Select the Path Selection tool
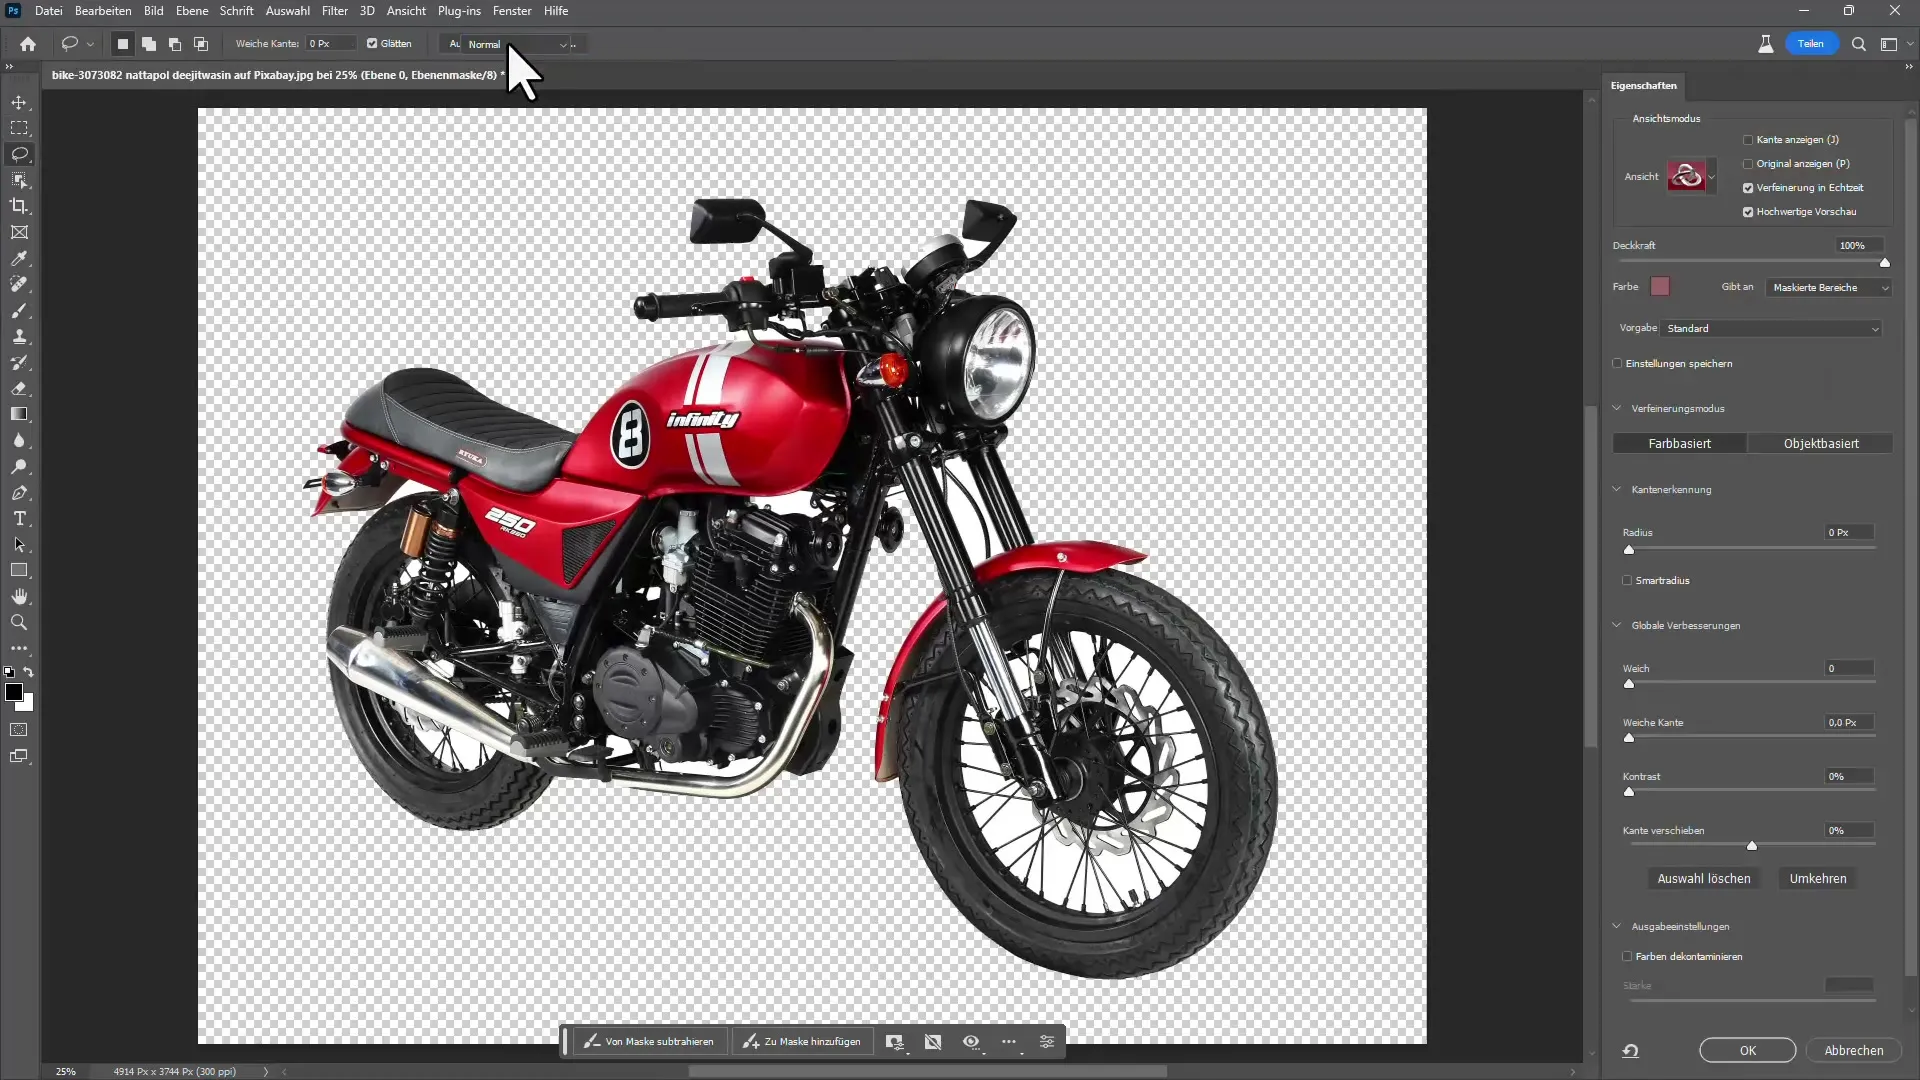The width and height of the screenshot is (1920, 1080). (19, 544)
